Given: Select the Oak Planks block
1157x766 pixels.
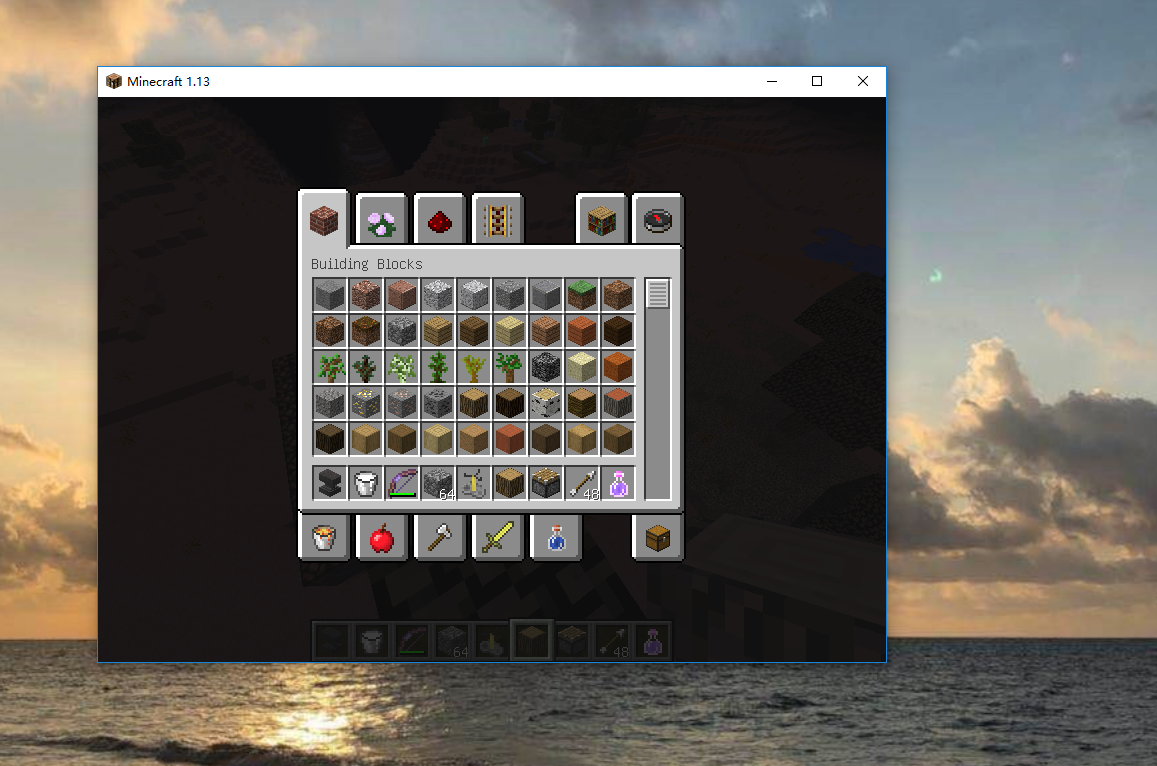Looking at the screenshot, I should click(438, 331).
